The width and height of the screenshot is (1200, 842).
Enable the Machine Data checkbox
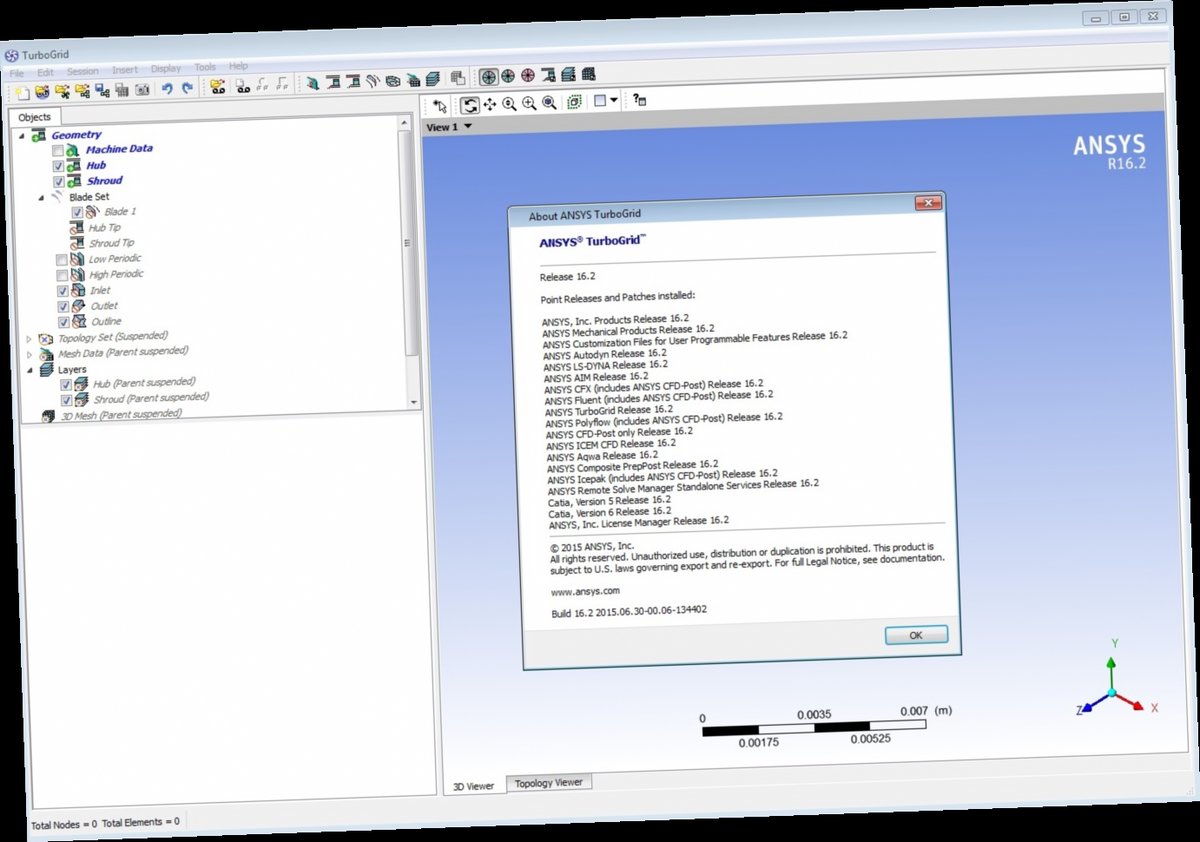[58, 150]
